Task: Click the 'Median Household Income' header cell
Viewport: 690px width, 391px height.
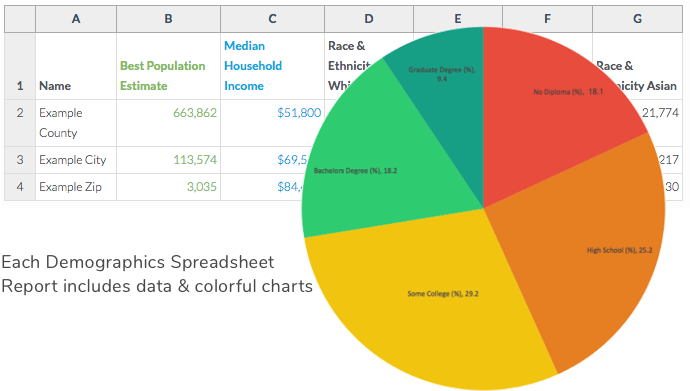Action: [272, 66]
